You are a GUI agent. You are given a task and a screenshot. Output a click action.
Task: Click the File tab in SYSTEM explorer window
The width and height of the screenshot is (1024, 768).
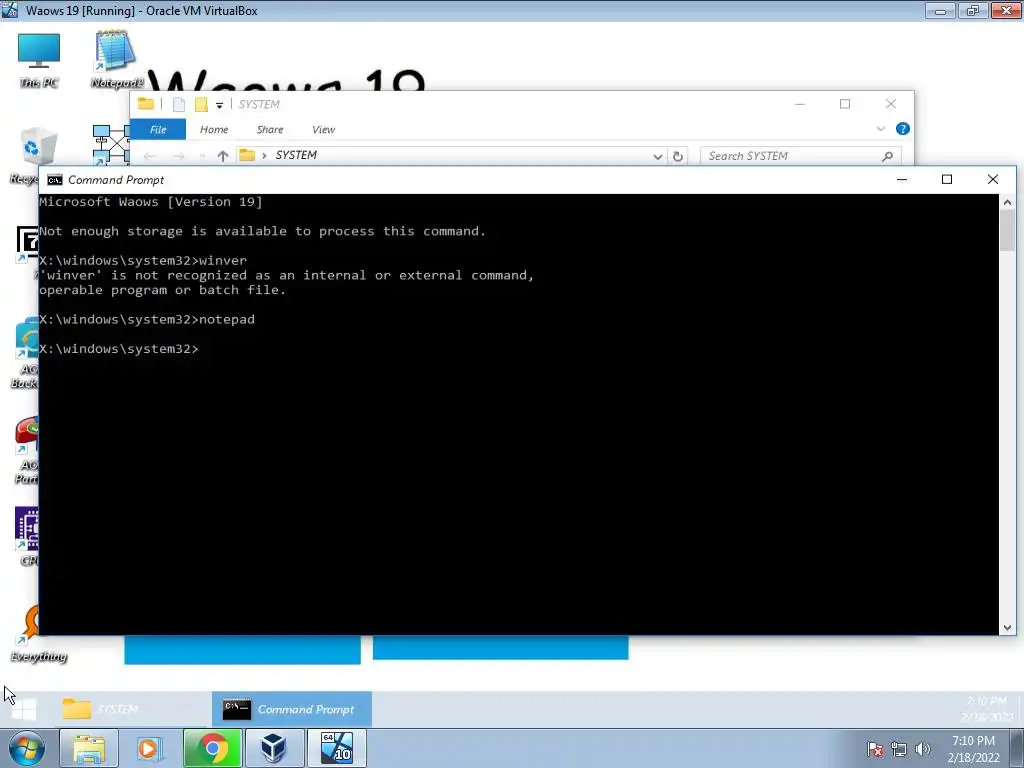[158, 129]
